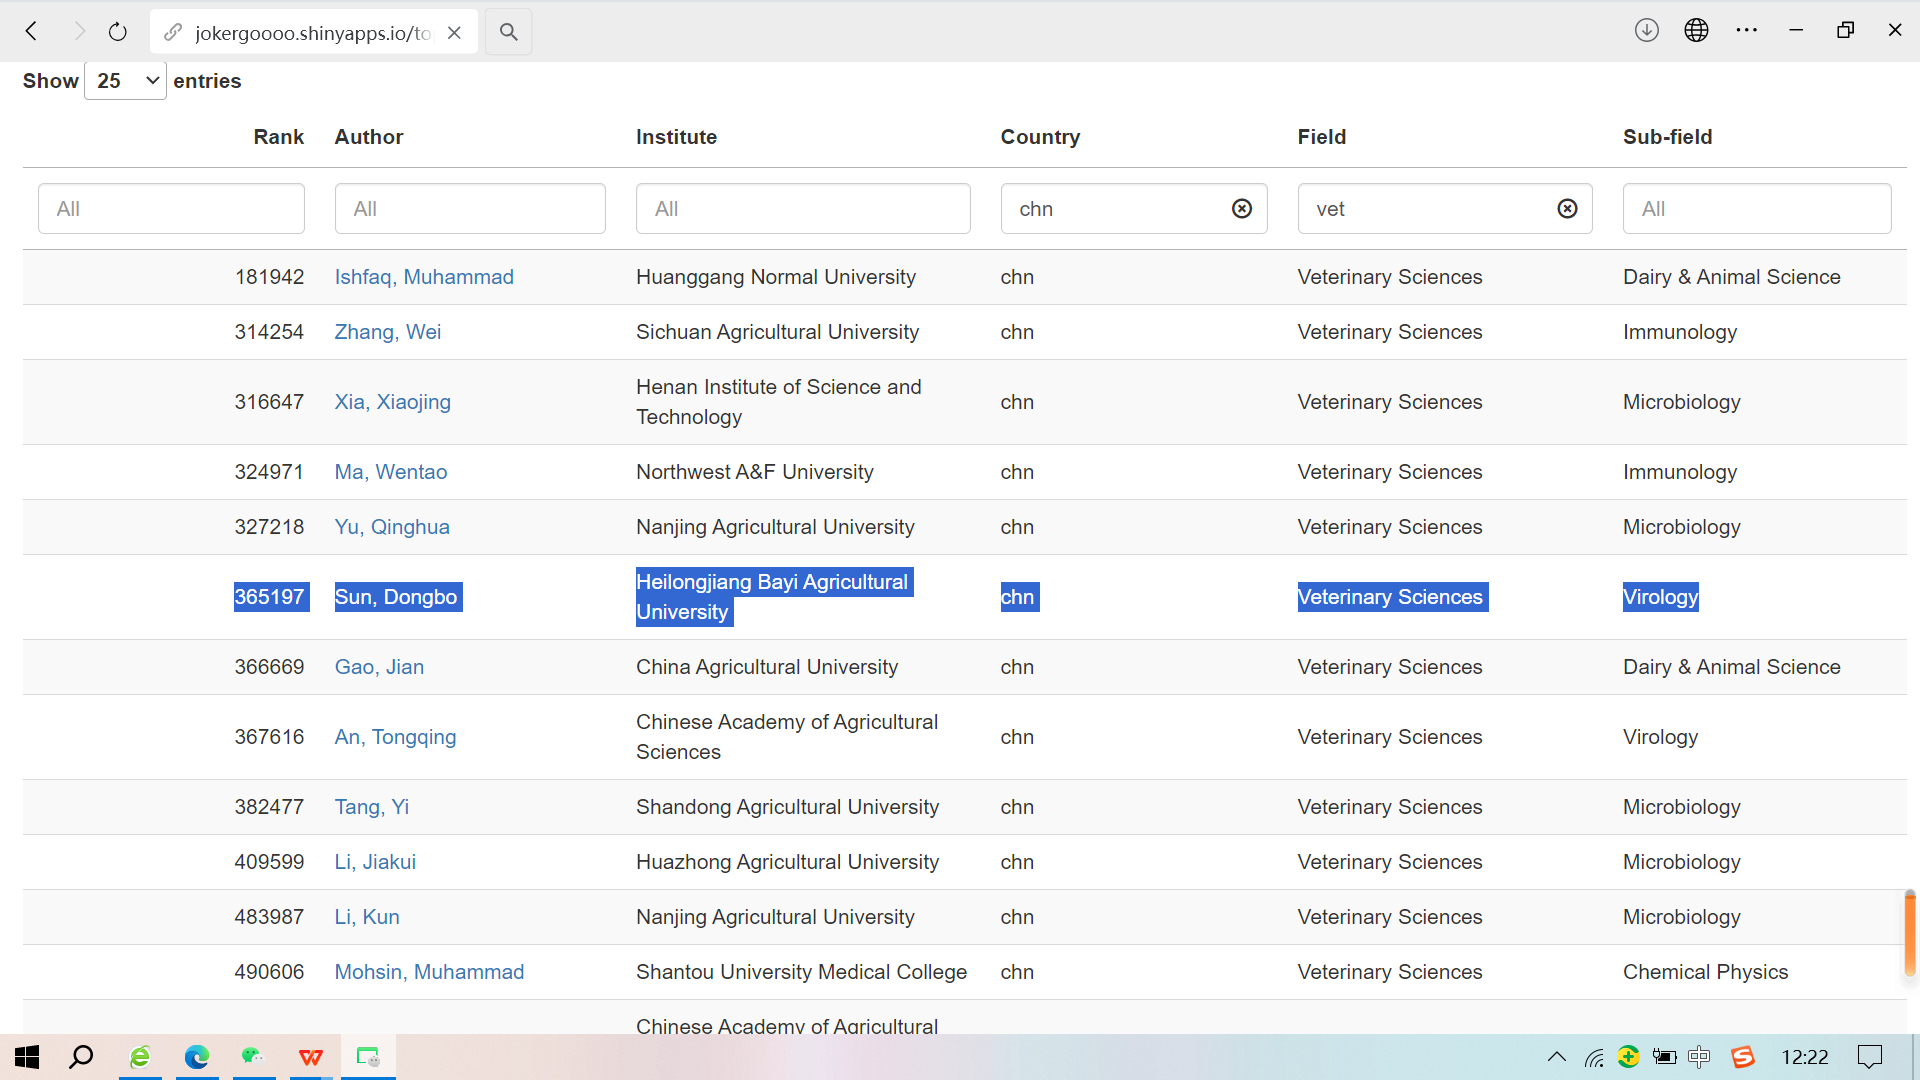Image resolution: width=1920 pixels, height=1080 pixels.
Task: Click the Sub-field filter input box
Action: pyautogui.click(x=1756, y=209)
